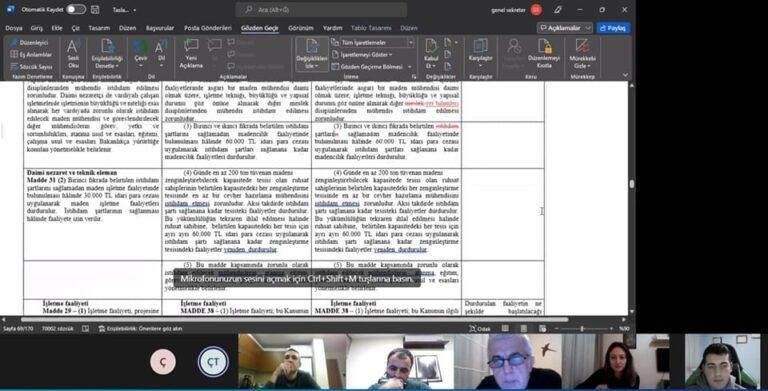Click the save icon in the title bar

click(95, 9)
